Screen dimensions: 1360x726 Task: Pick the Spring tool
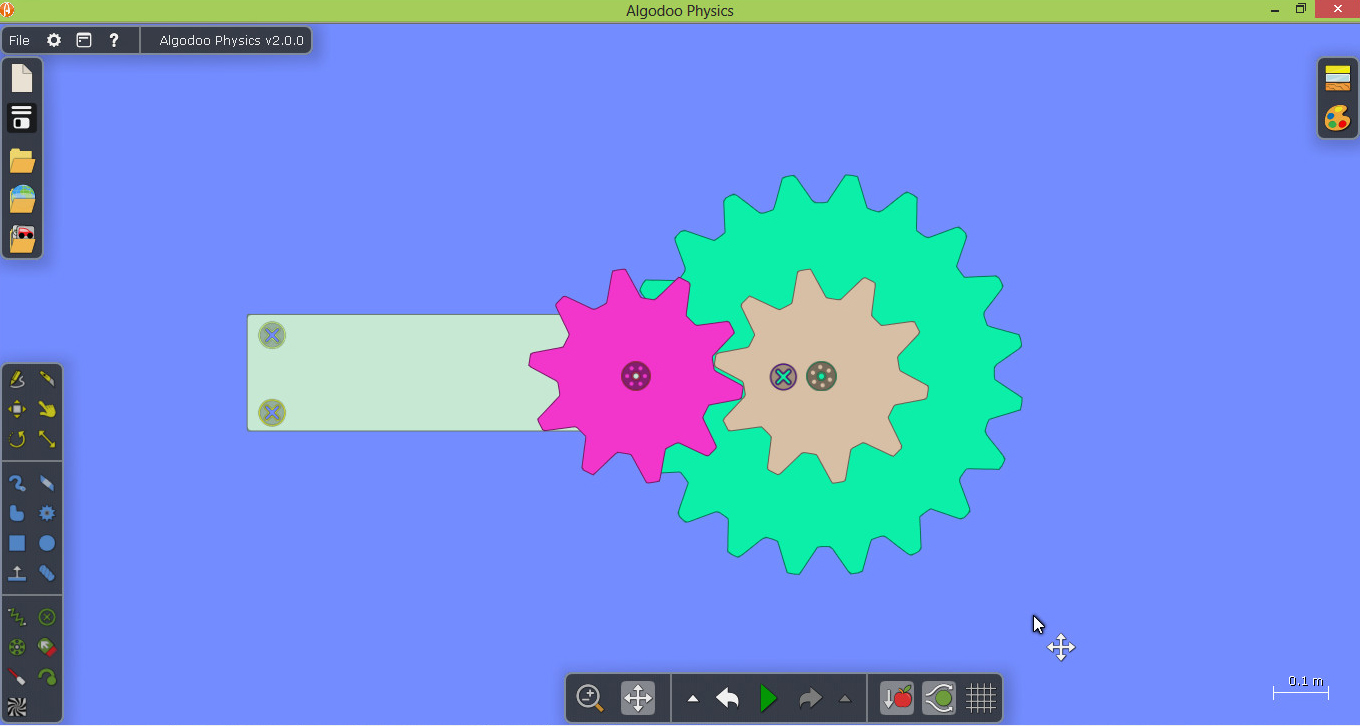17,617
